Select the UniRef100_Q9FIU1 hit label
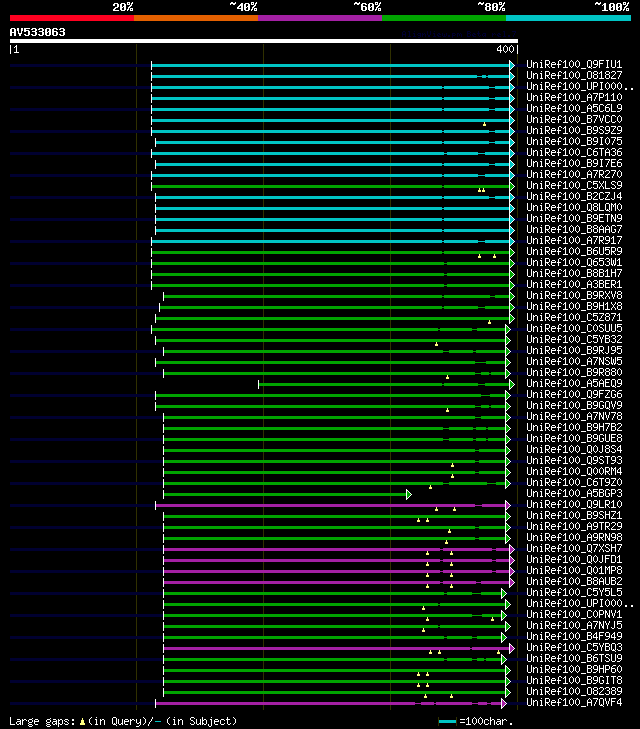 pyautogui.click(x=574, y=64)
